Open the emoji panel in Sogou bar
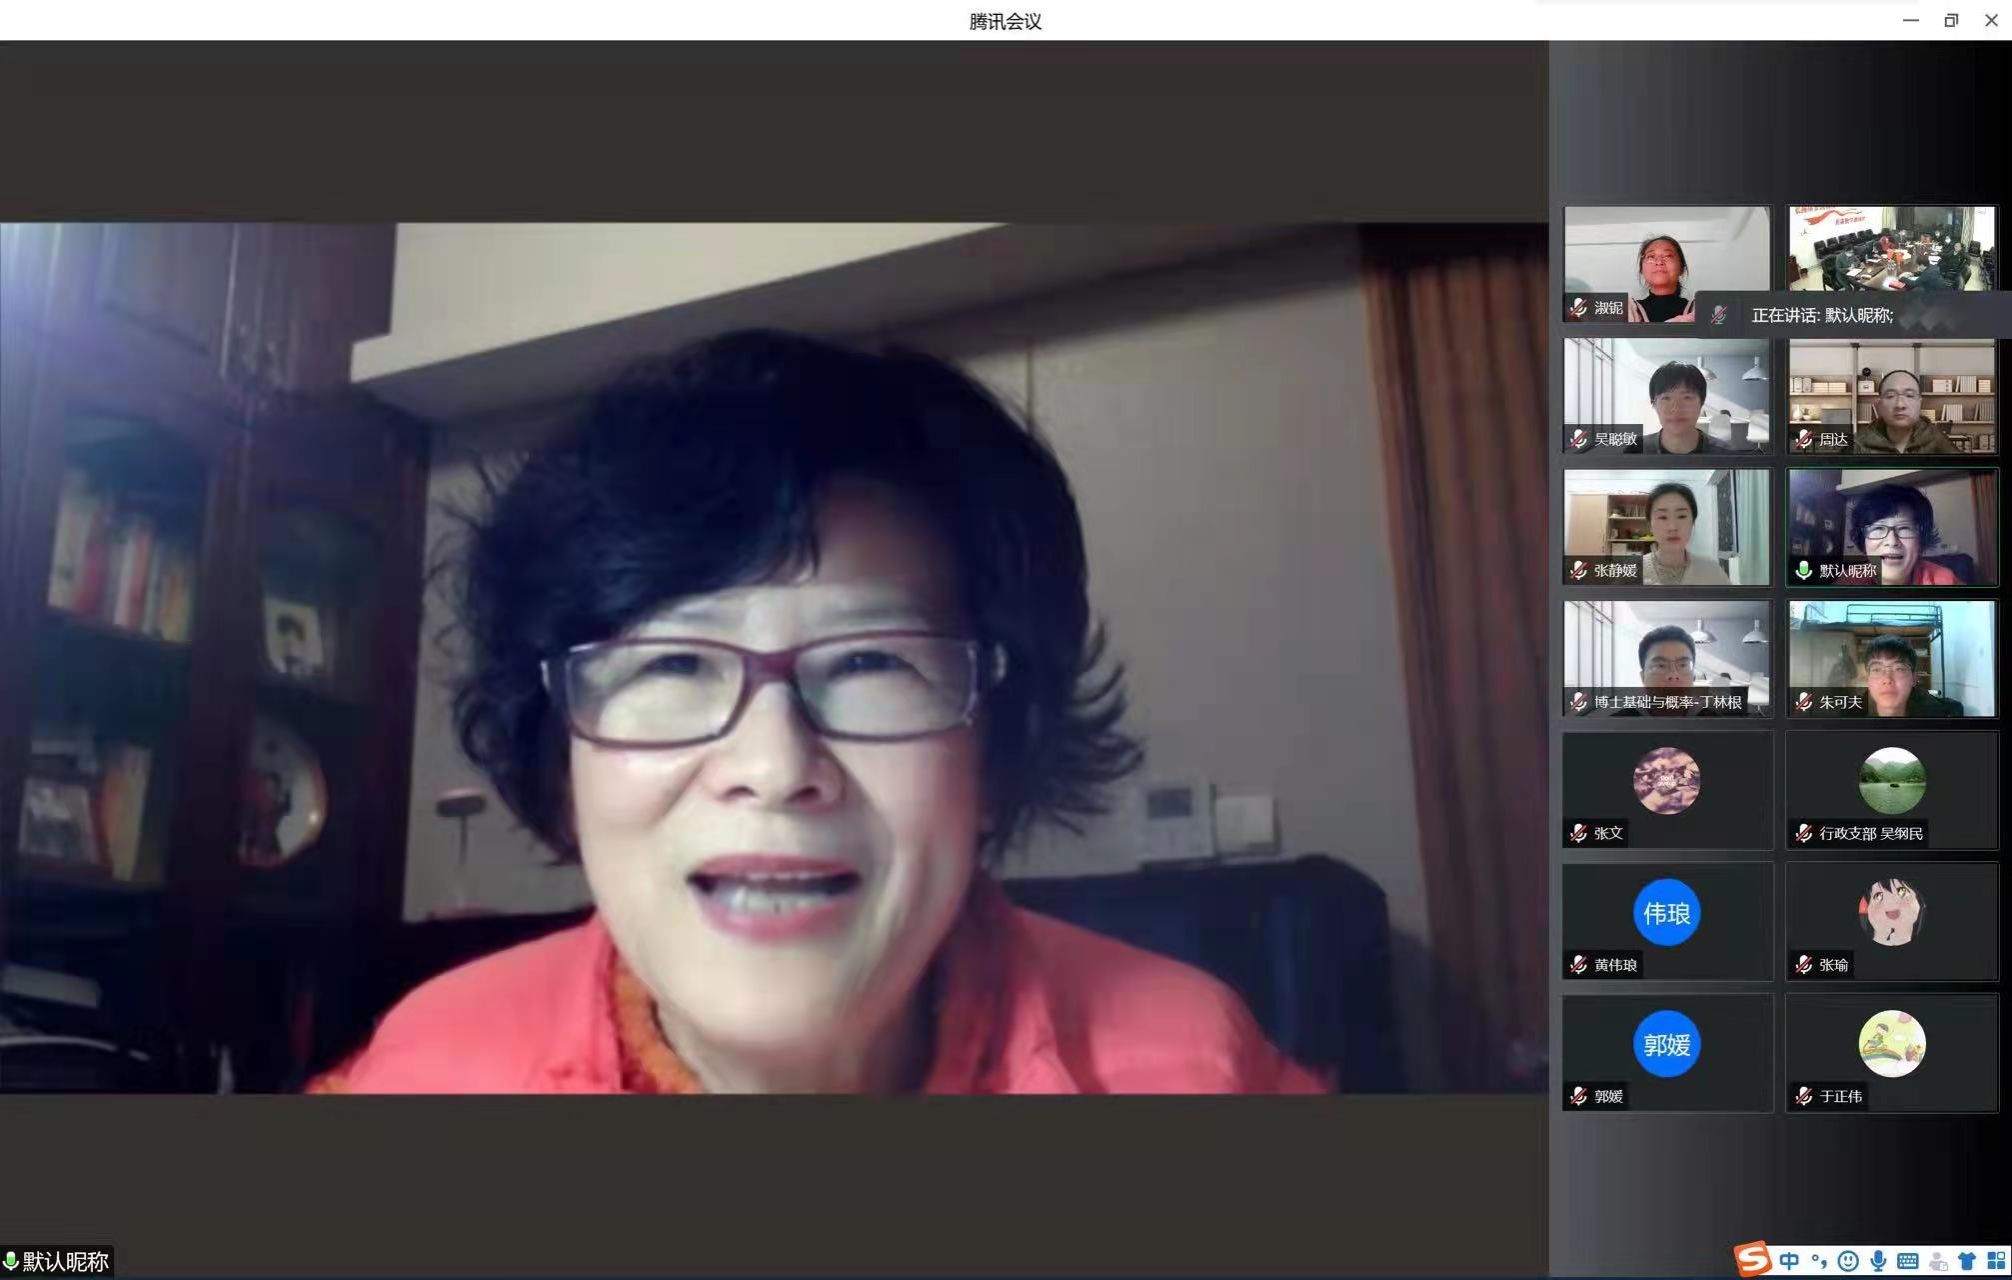This screenshot has width=2012, height=1280. click(x=1848, y=1261)
